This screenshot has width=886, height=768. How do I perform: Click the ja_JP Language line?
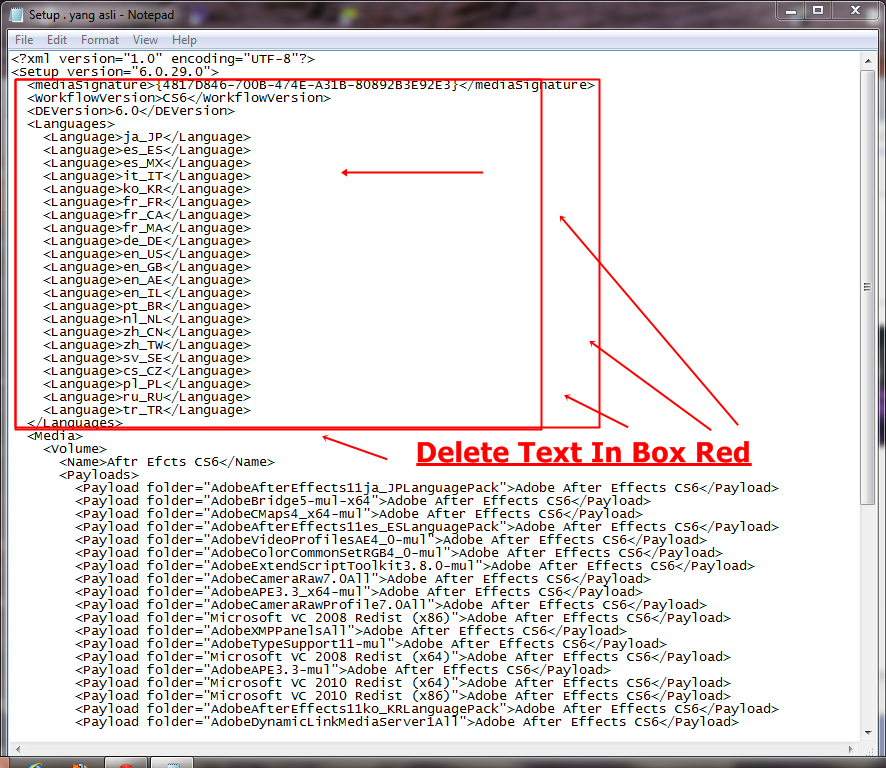pos(146,137)
